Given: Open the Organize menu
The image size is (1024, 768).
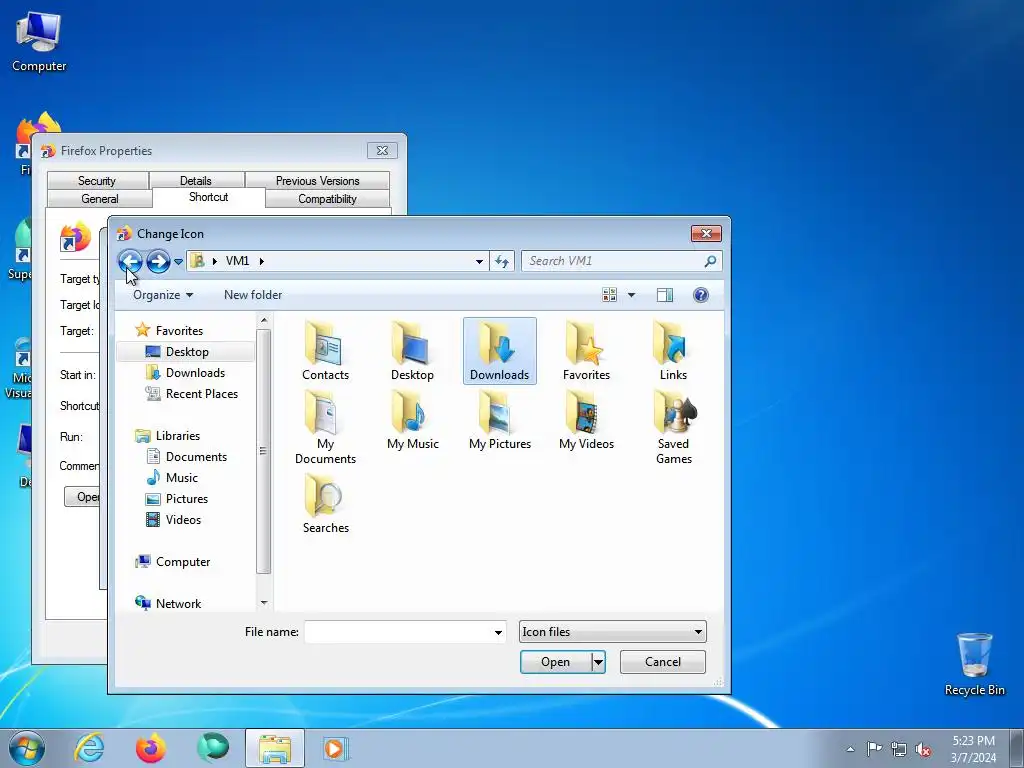Looking at the screenshot, I should coord(163,295).
